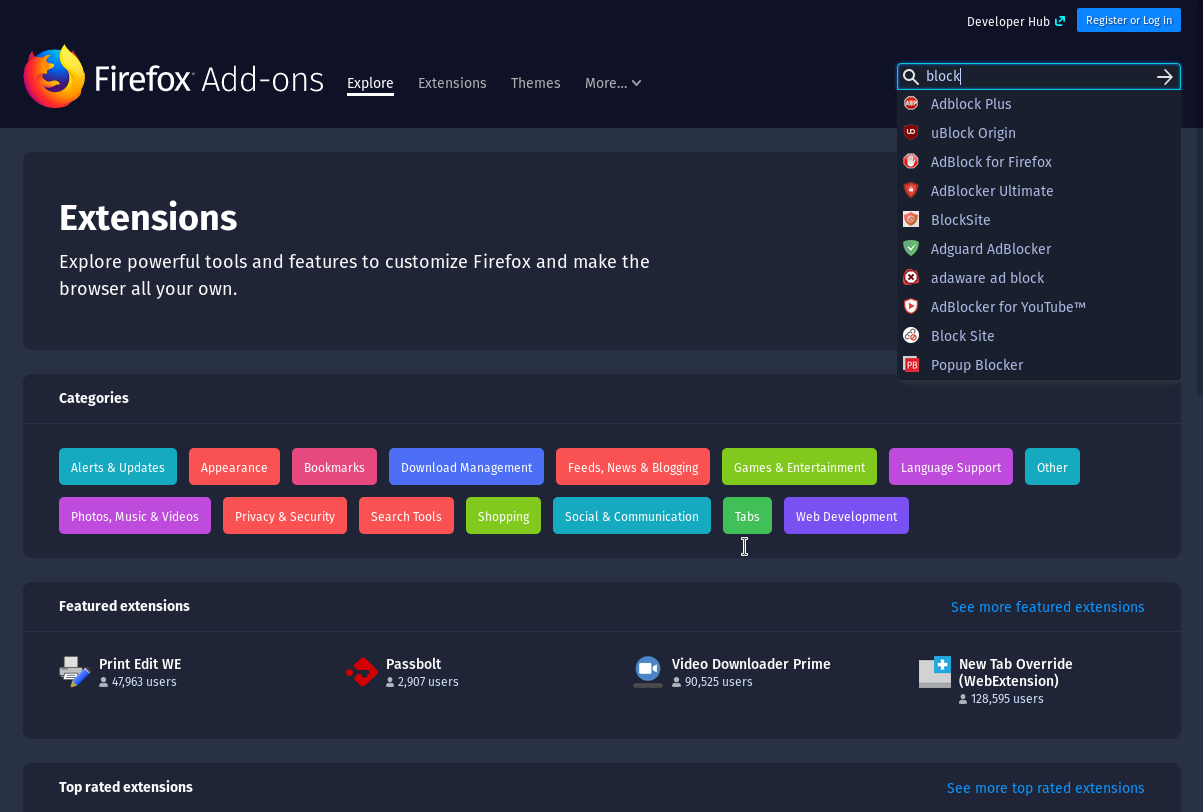
Task: Click the Firefox Add-ons logo
Action: pyautogui.click(x=172, y=76)
